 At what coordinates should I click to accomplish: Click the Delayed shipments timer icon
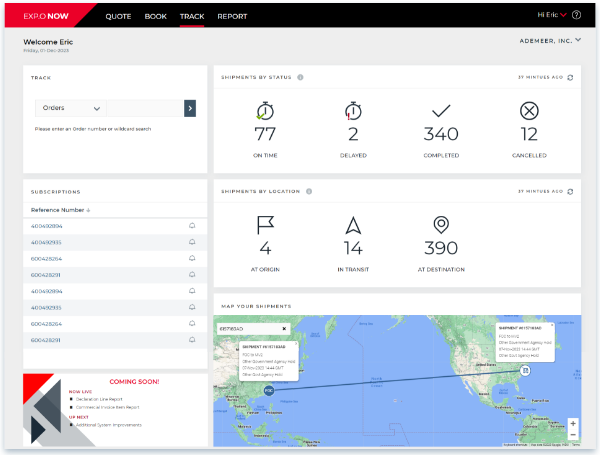point(352,111)
